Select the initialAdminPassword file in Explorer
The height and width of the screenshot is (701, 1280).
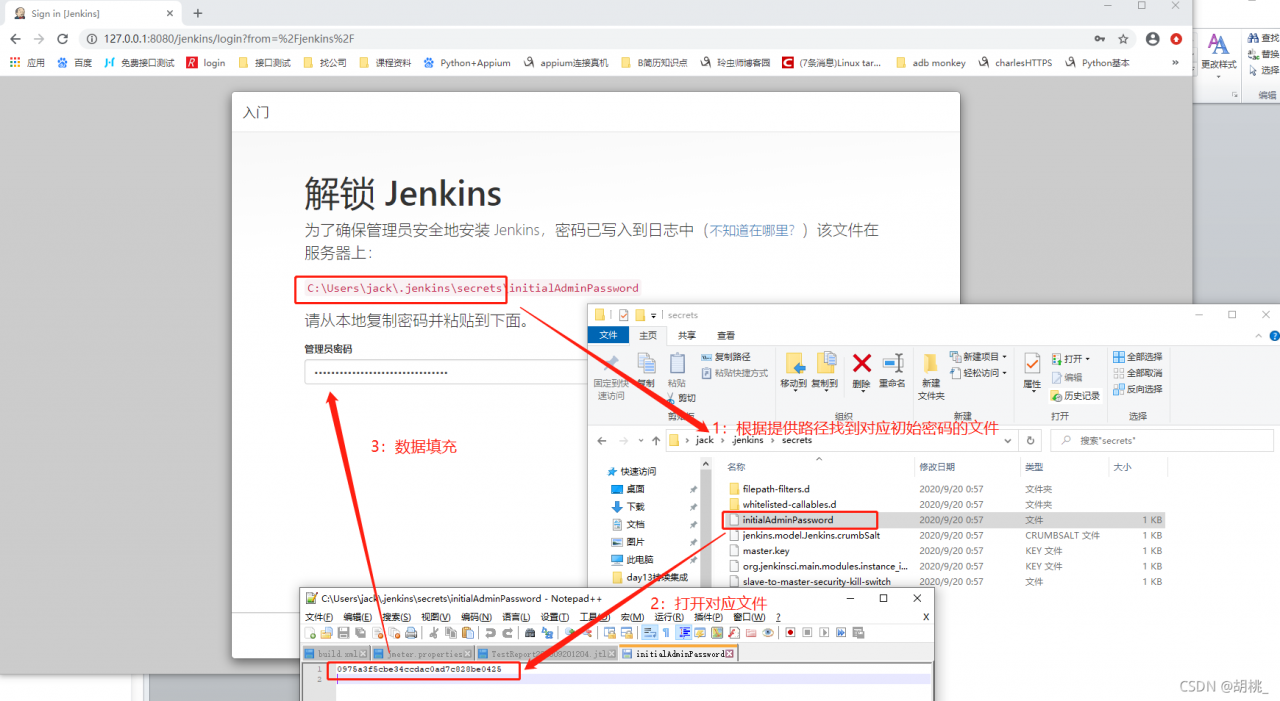click(788, 520)
